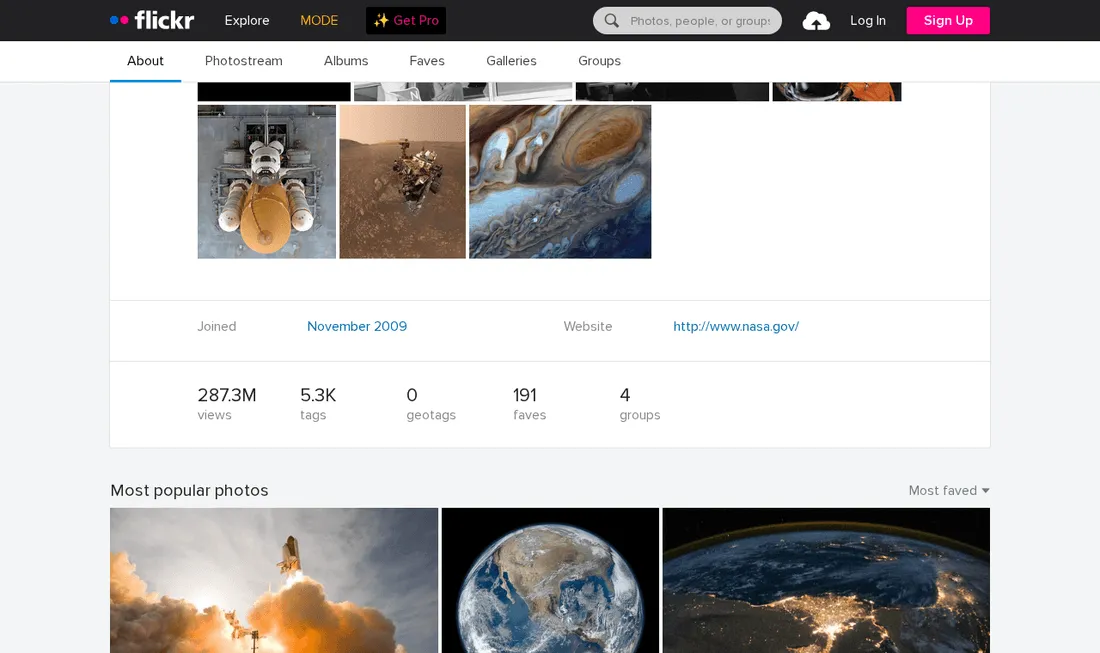Click the 4 groups stat
1100x653 pixels.
[639, 404]
